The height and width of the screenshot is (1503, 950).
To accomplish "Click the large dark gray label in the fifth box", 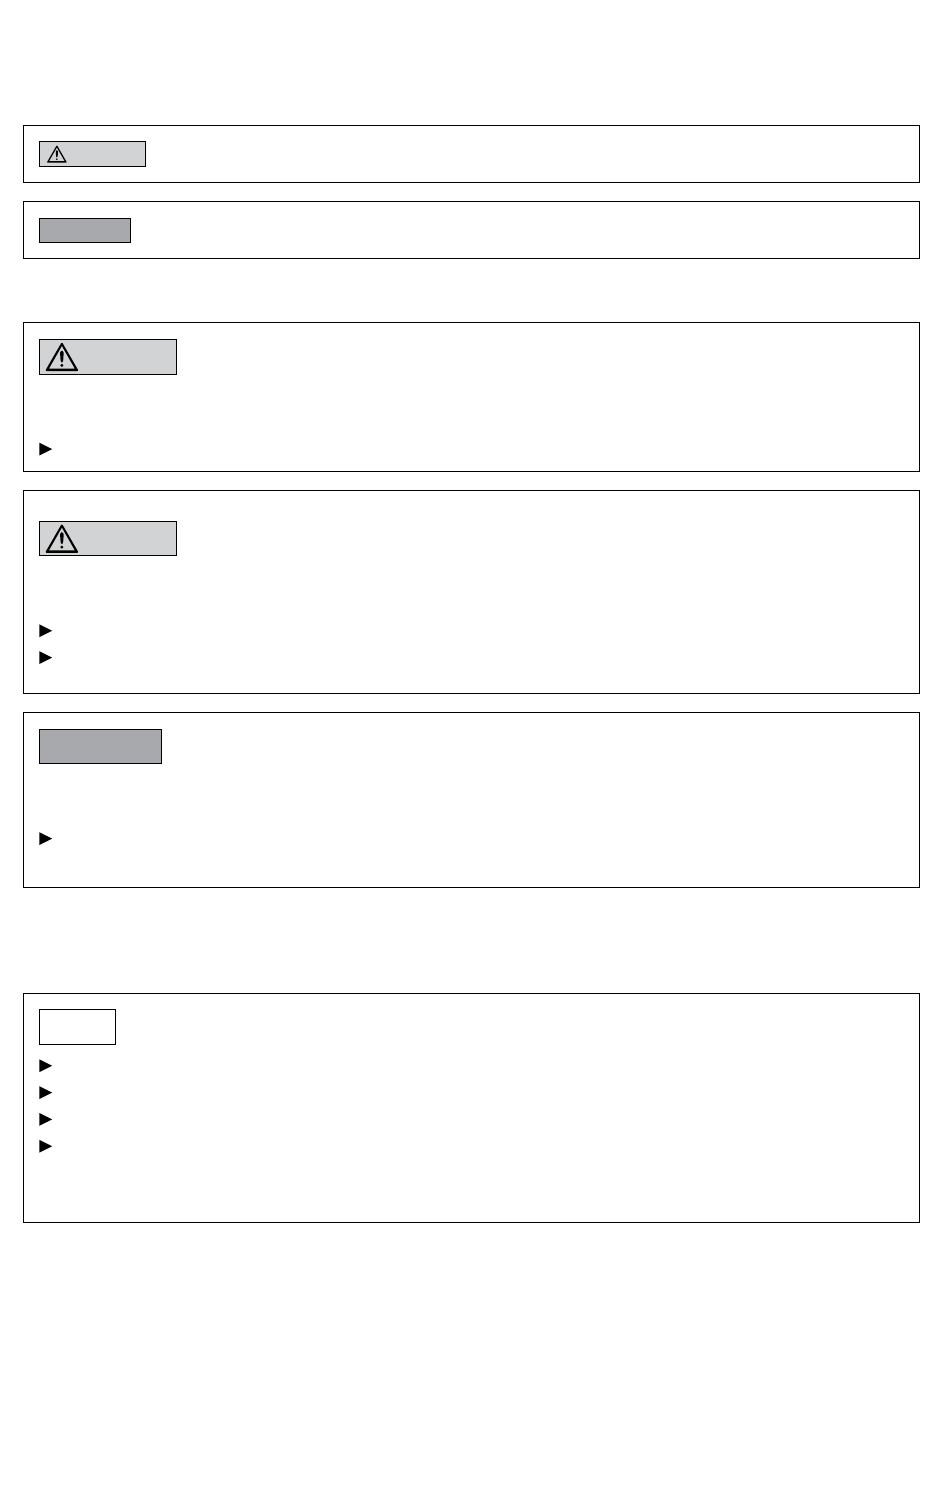I will click(100, 747).
